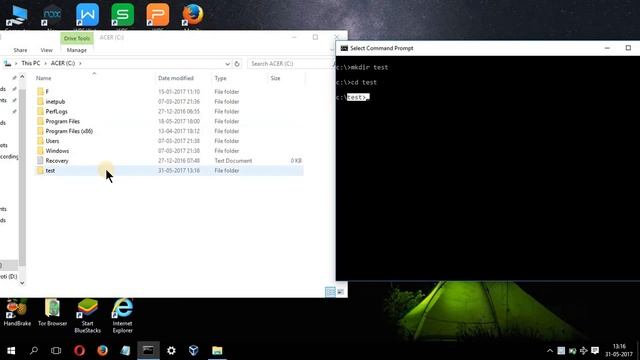Open Internet Explorer desktop shortcut

click(x=122, y=316)
